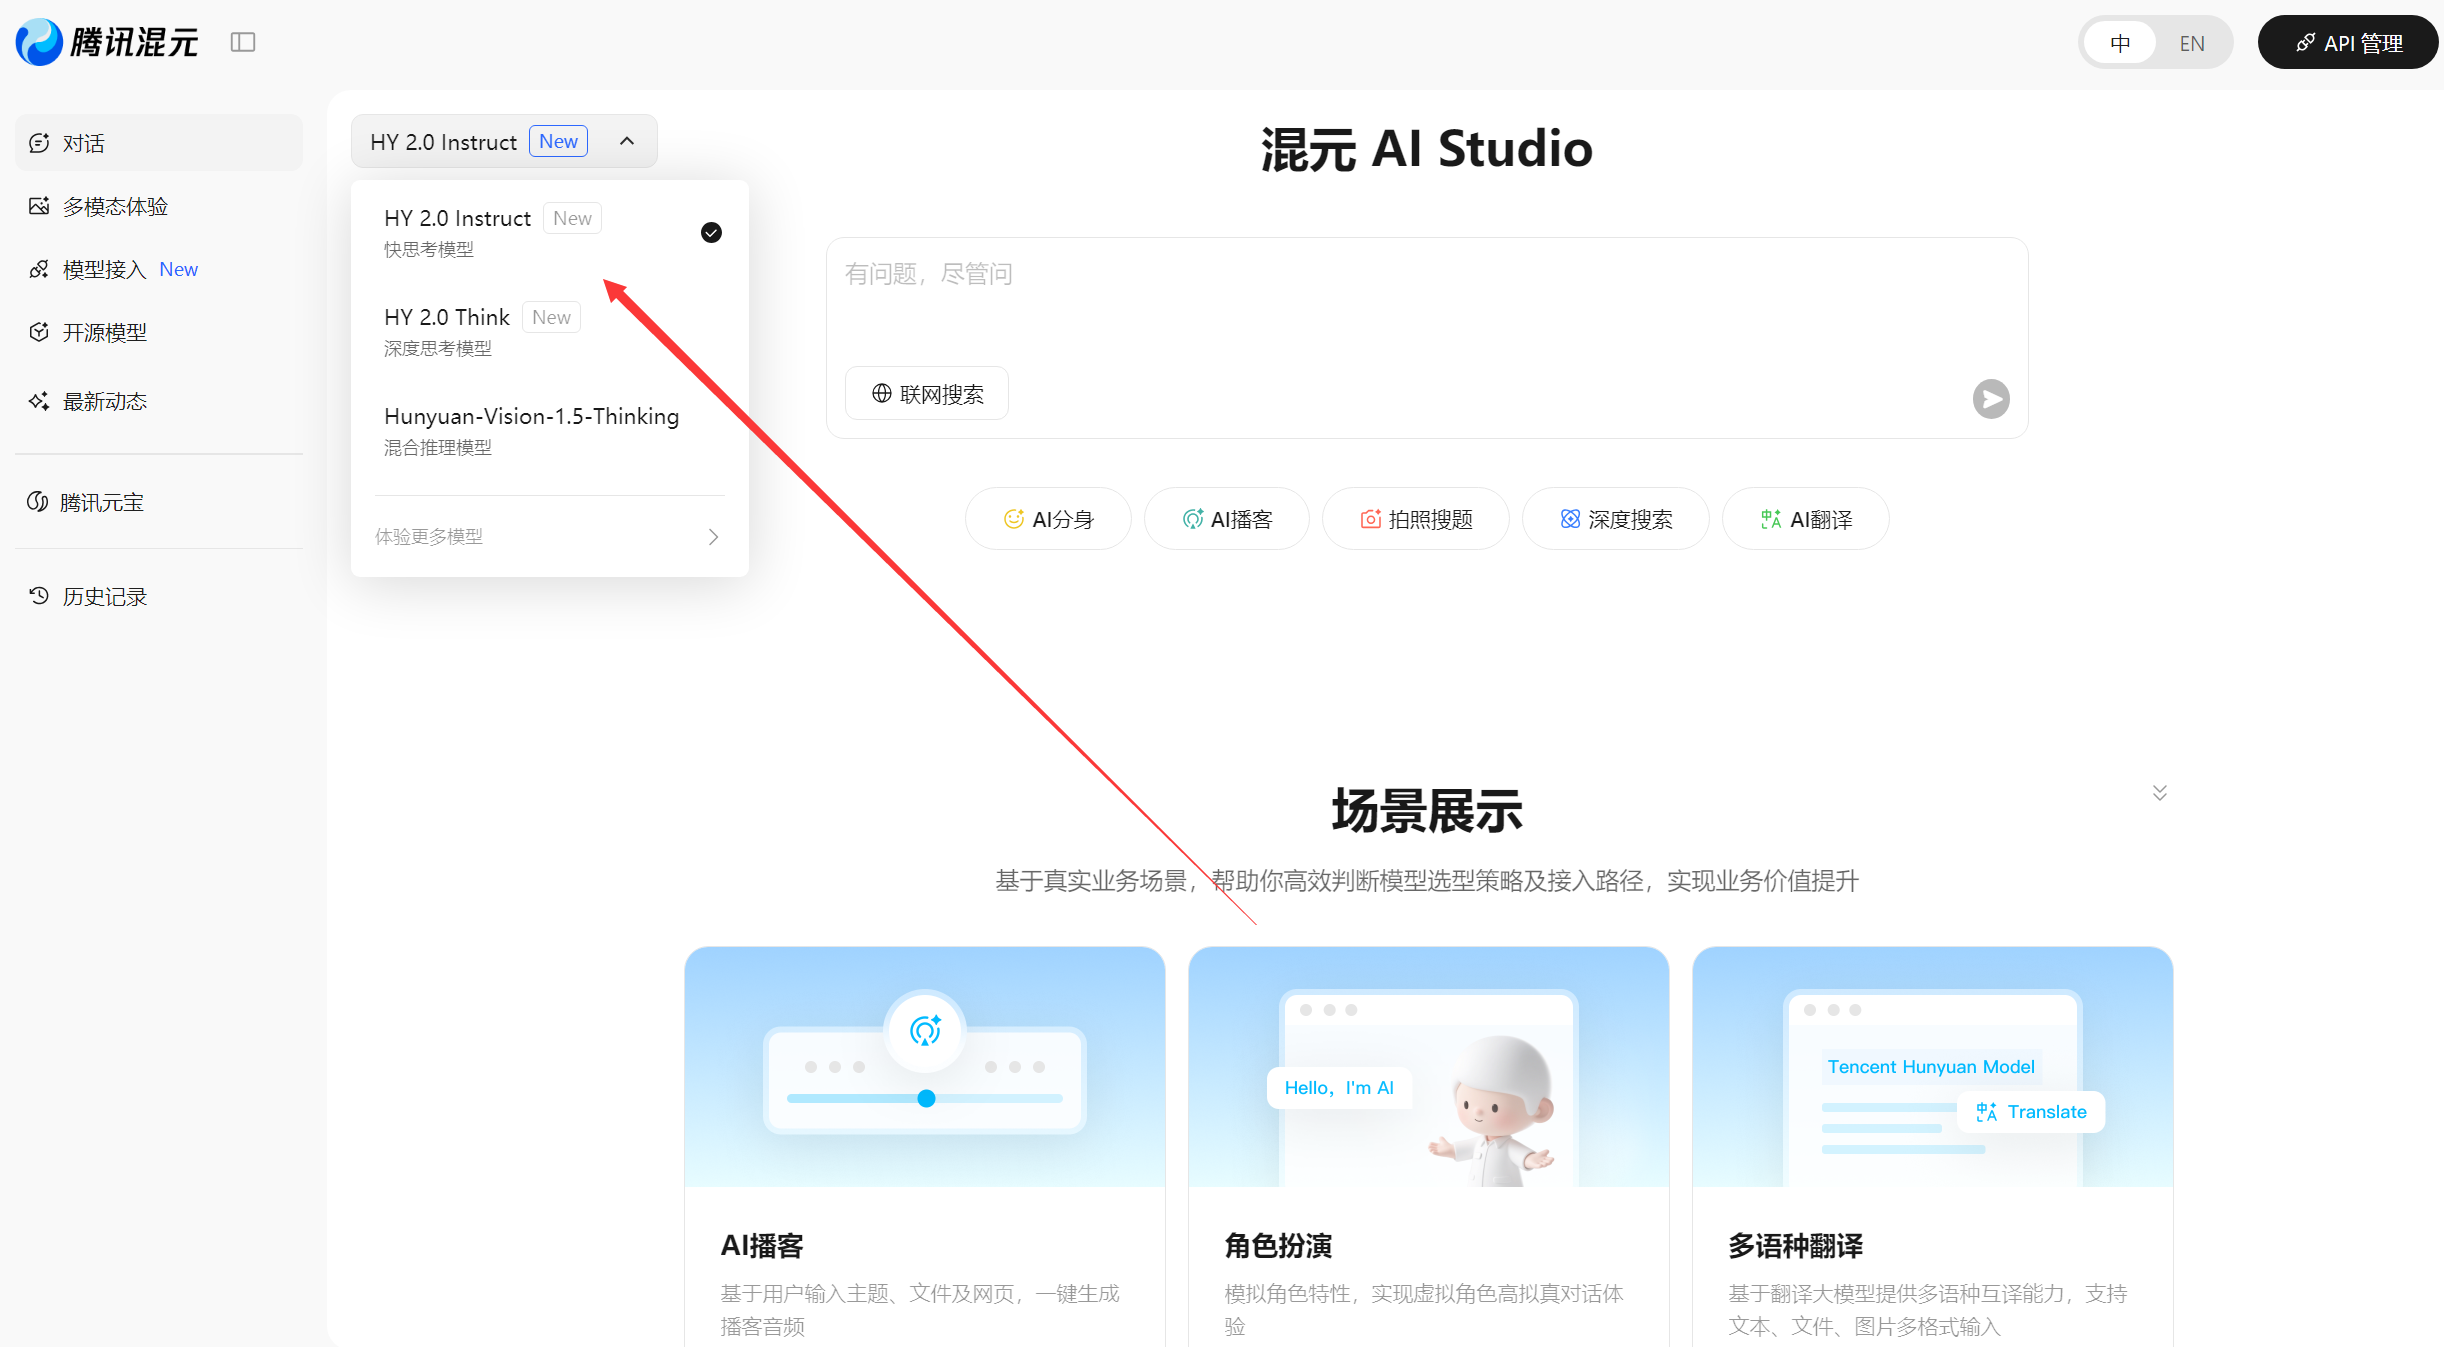Choose Hunyuan-Vision-1.5-Thinking from the list
The height and width of the screenshot is (1347, 2444).
531,416
